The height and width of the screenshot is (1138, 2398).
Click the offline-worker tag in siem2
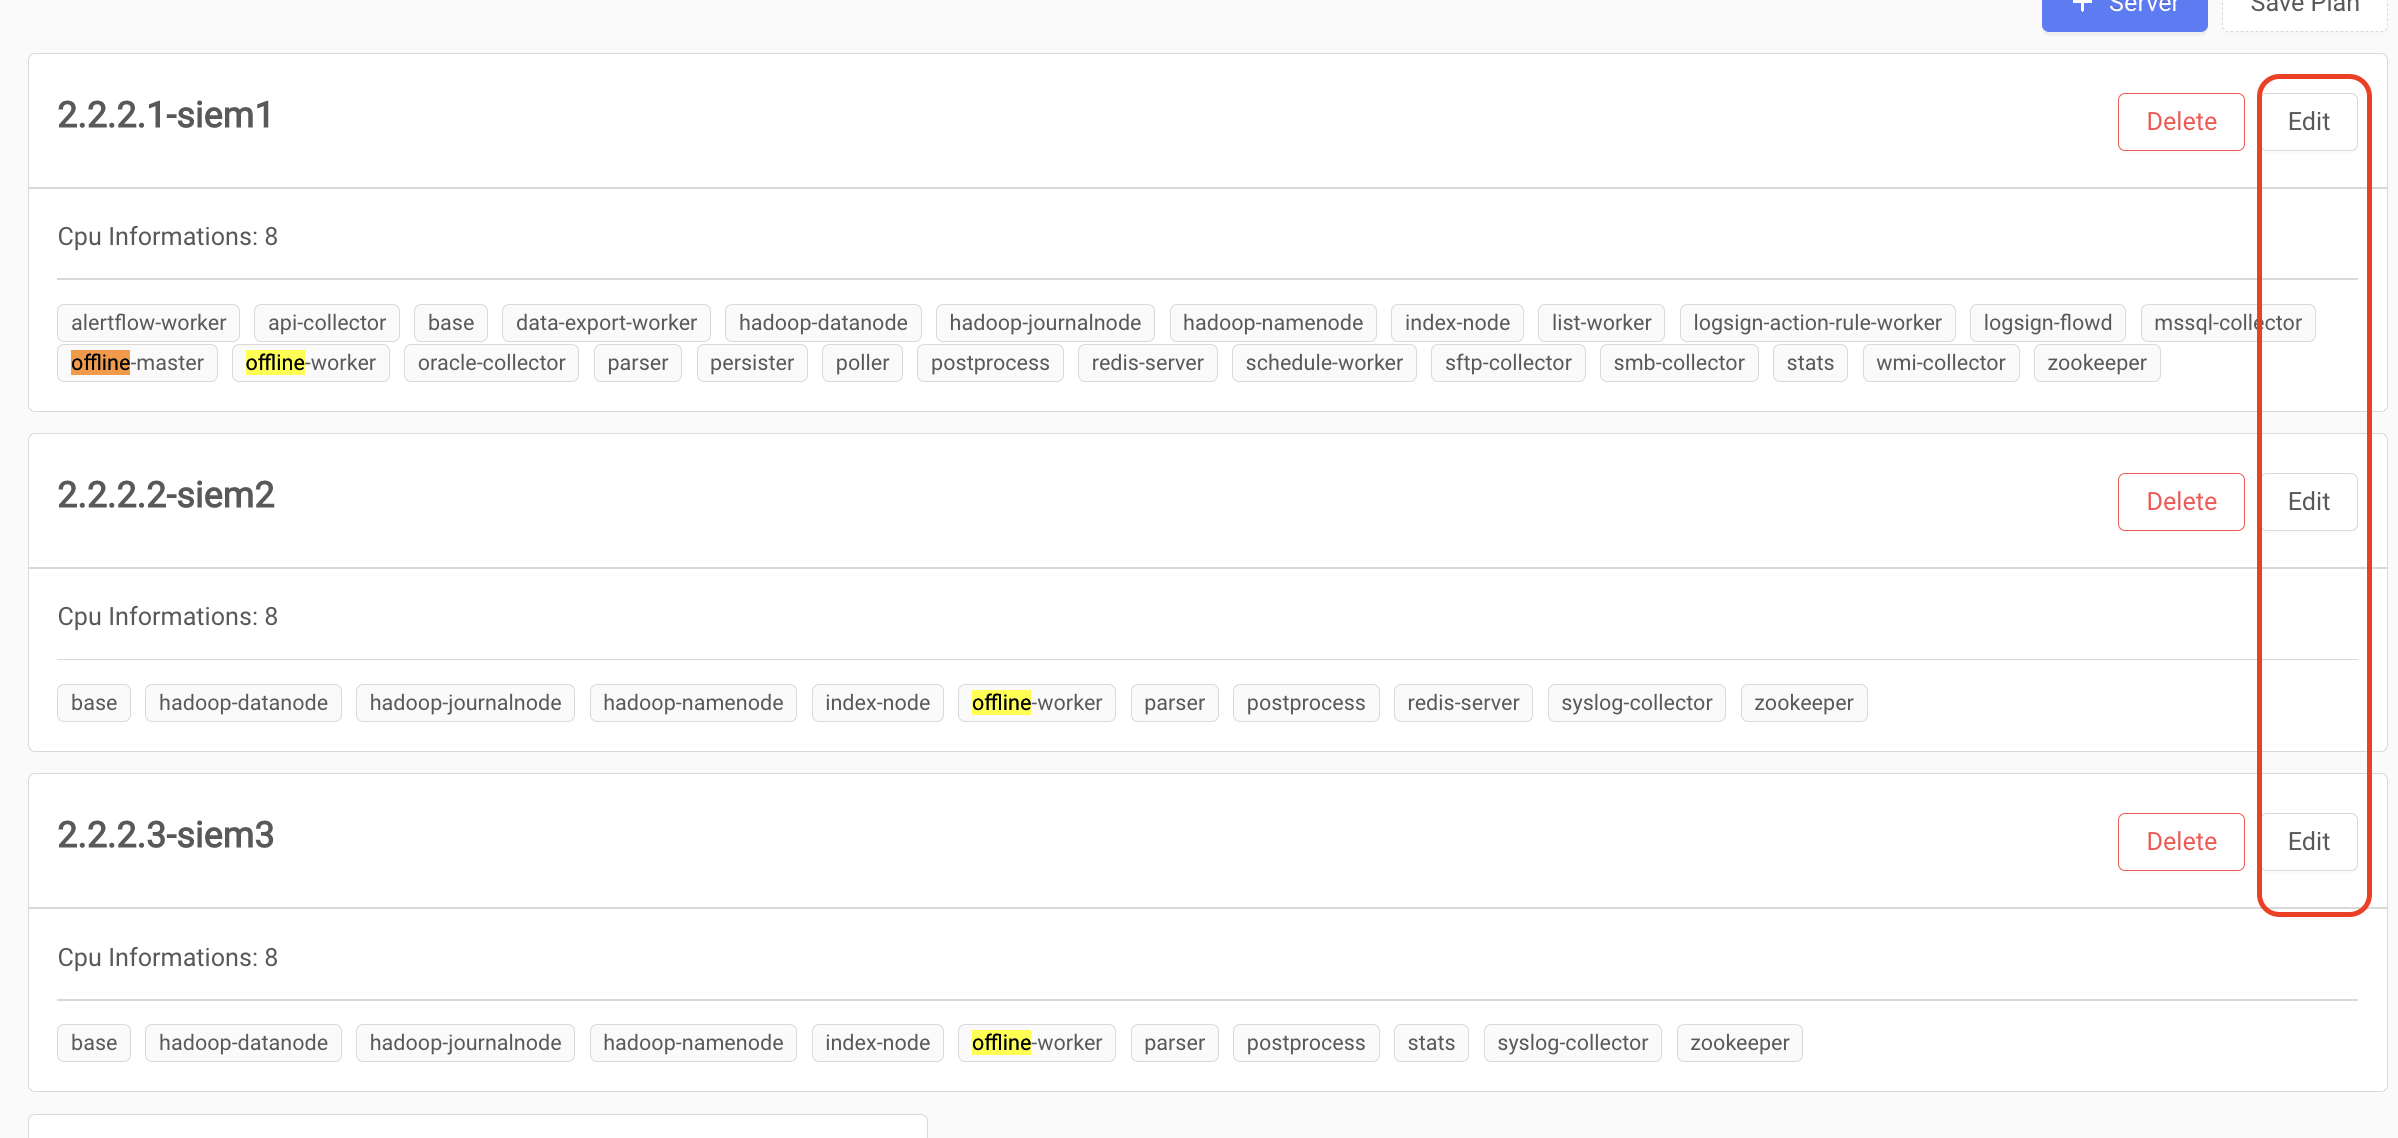pos(1037,703)
